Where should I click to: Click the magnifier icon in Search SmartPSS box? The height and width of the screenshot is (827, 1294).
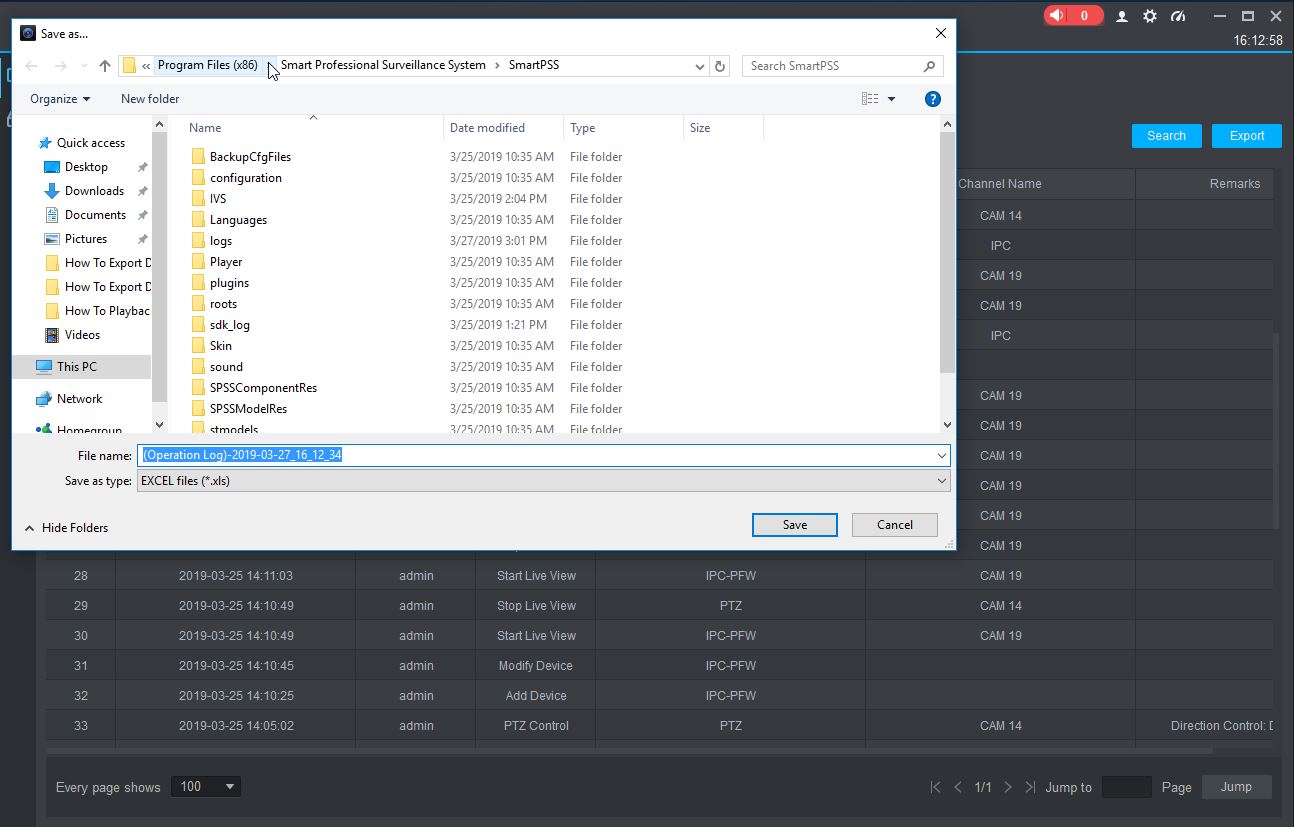click(x=929, y=65)
